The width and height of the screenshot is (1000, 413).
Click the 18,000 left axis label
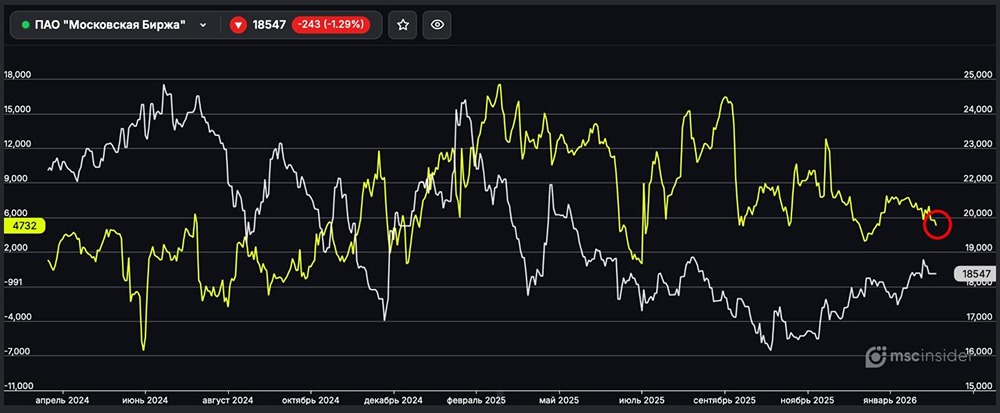tap(17, 75)
